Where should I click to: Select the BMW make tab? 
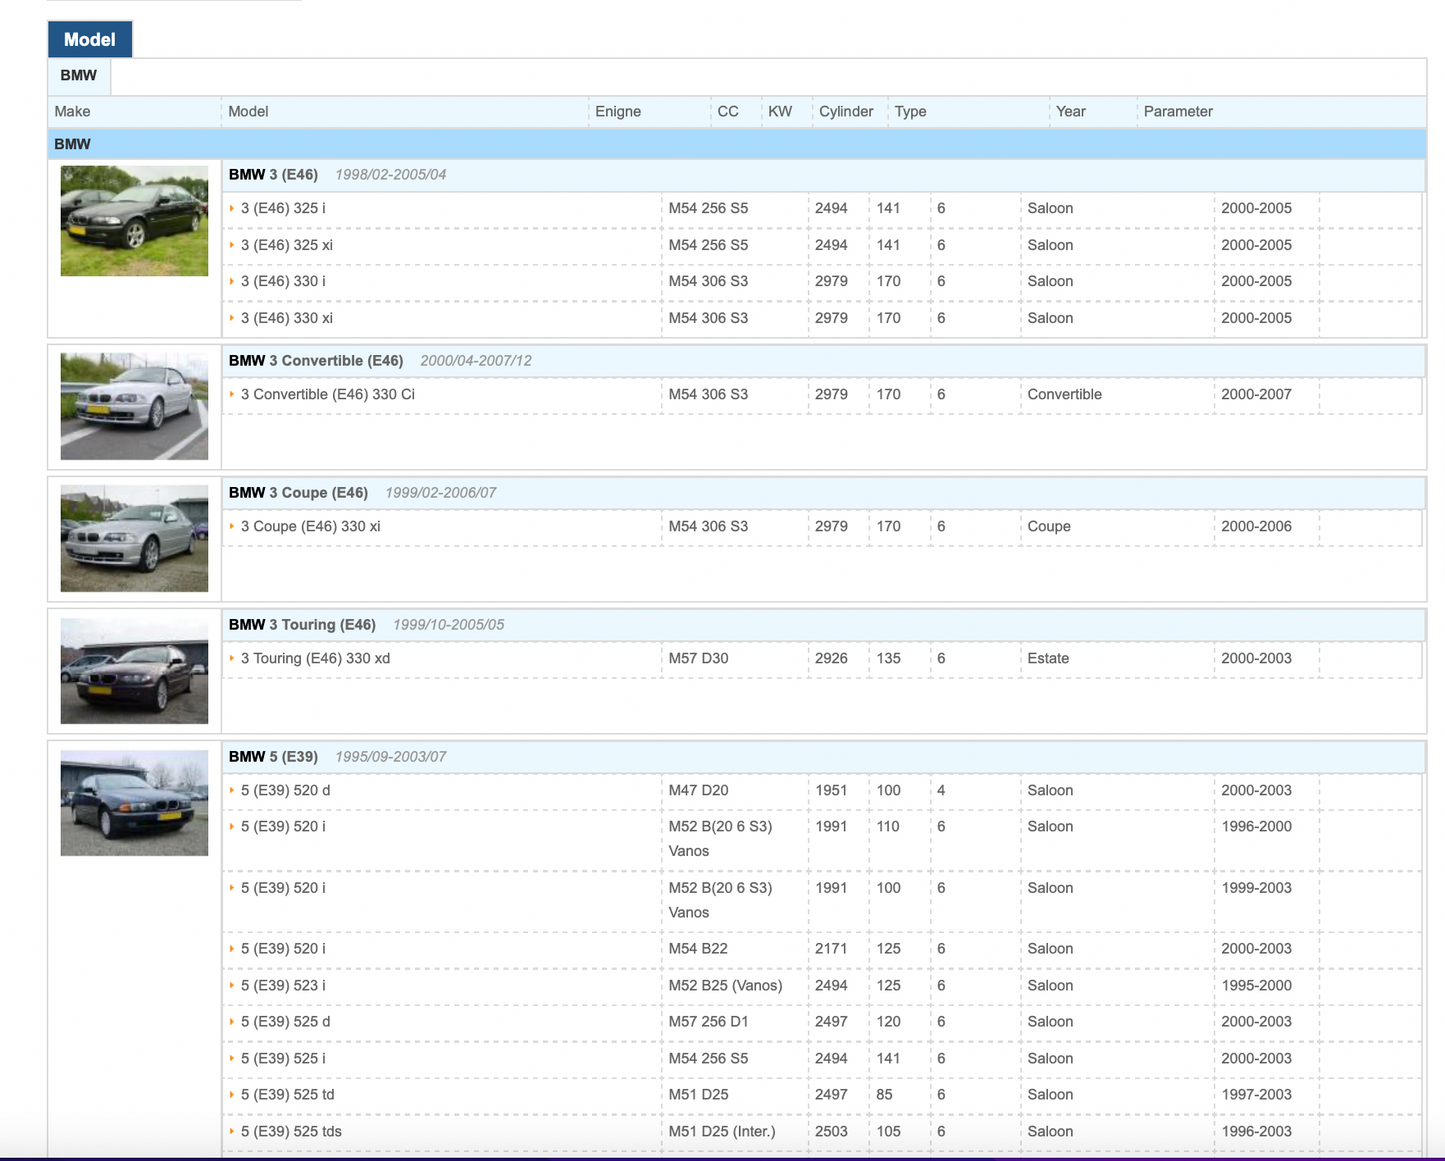click(78, 76)
